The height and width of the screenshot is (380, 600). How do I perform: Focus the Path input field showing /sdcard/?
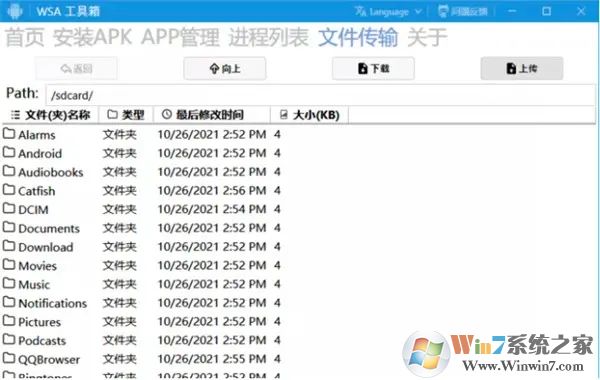(320, 95)
